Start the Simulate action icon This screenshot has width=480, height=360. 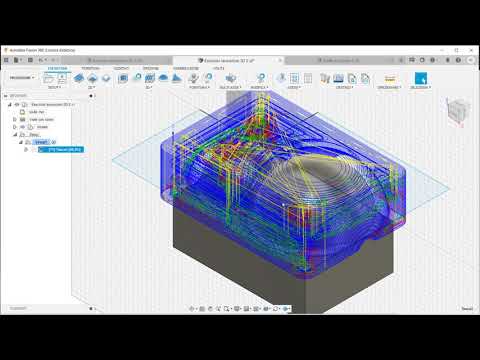coord(281,79)
